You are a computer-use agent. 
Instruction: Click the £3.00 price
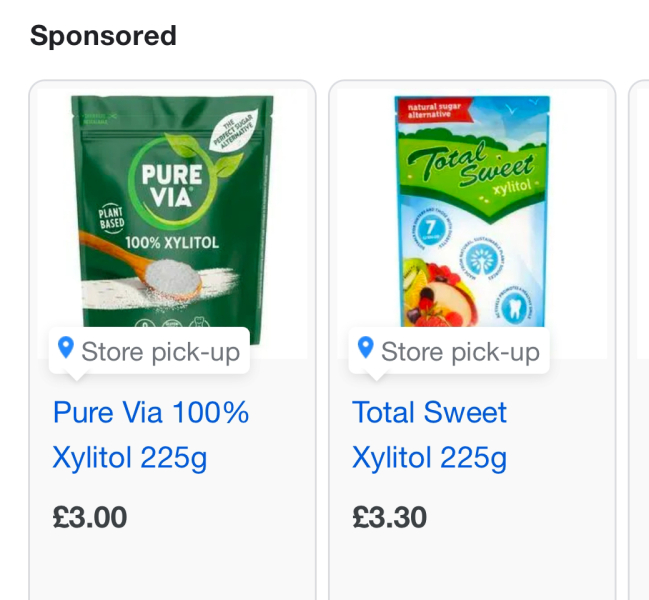click(x=90, y=517)
